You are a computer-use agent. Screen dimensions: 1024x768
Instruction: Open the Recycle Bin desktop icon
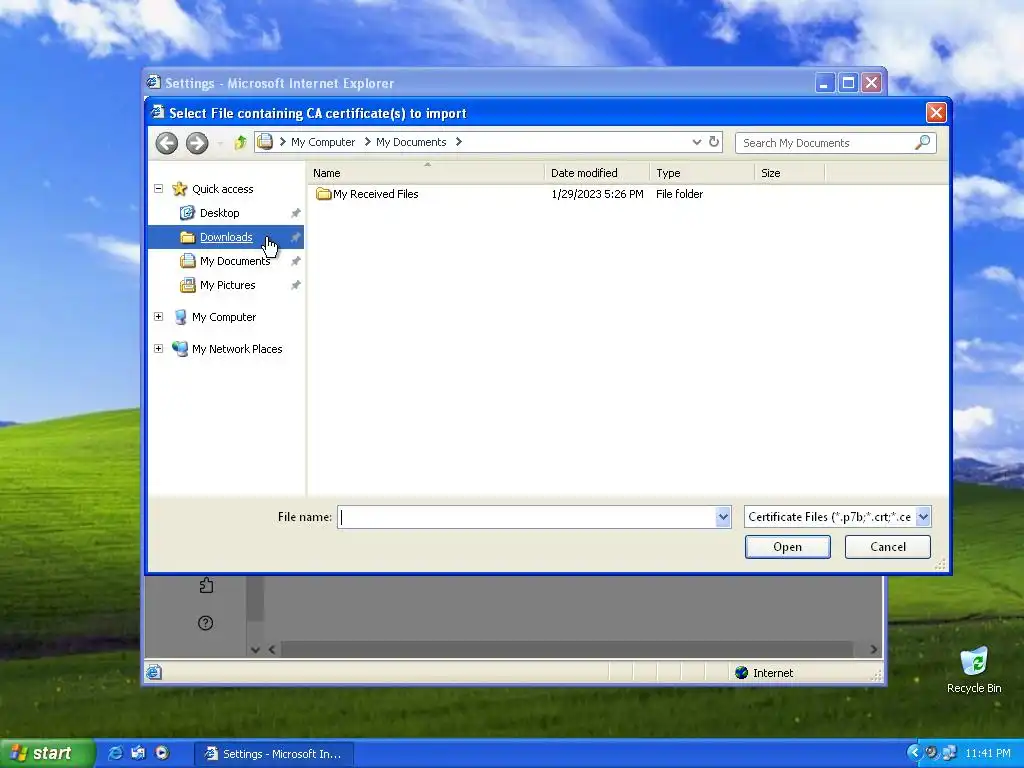(x=974, y=669)
